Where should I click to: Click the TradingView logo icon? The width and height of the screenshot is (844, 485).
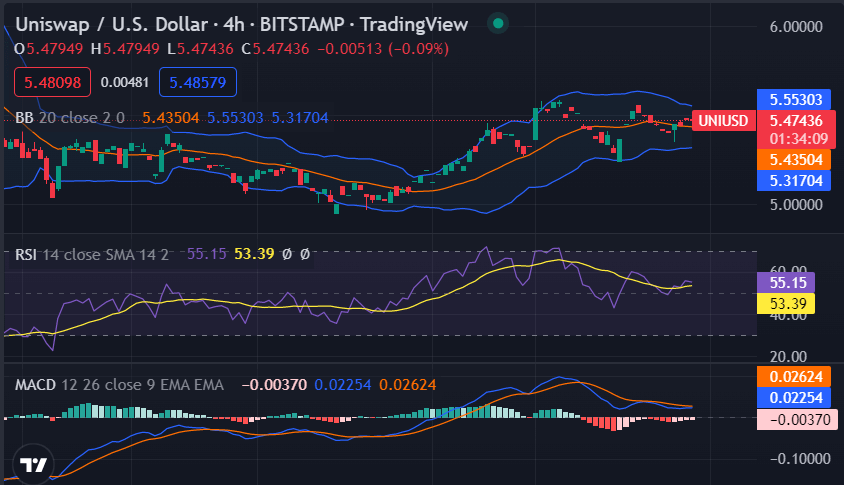tap(33, 463)
